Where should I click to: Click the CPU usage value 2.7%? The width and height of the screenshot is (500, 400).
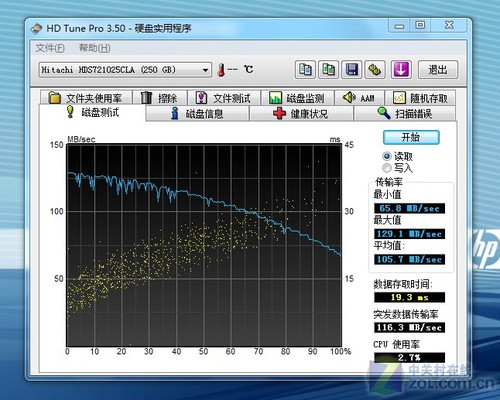pyautogui.click(x=410, y=358)
